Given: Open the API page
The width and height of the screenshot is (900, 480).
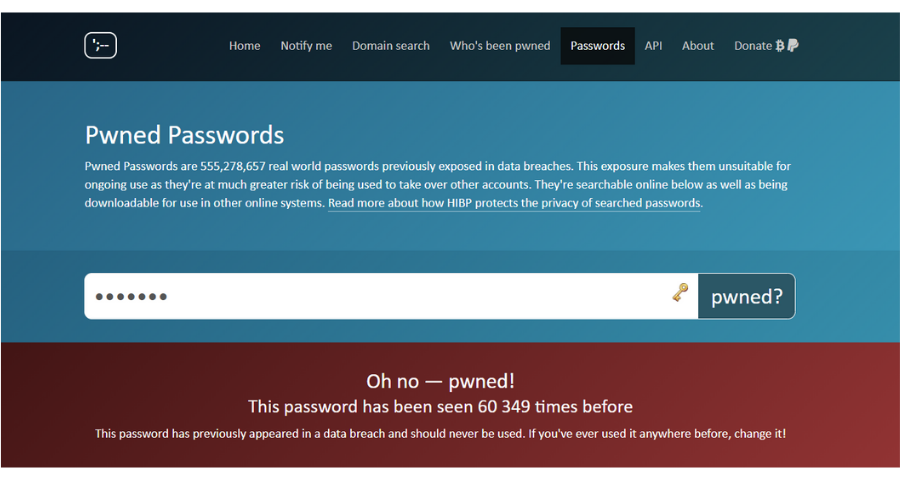Looking at the screenshot, I should point(653,46).
